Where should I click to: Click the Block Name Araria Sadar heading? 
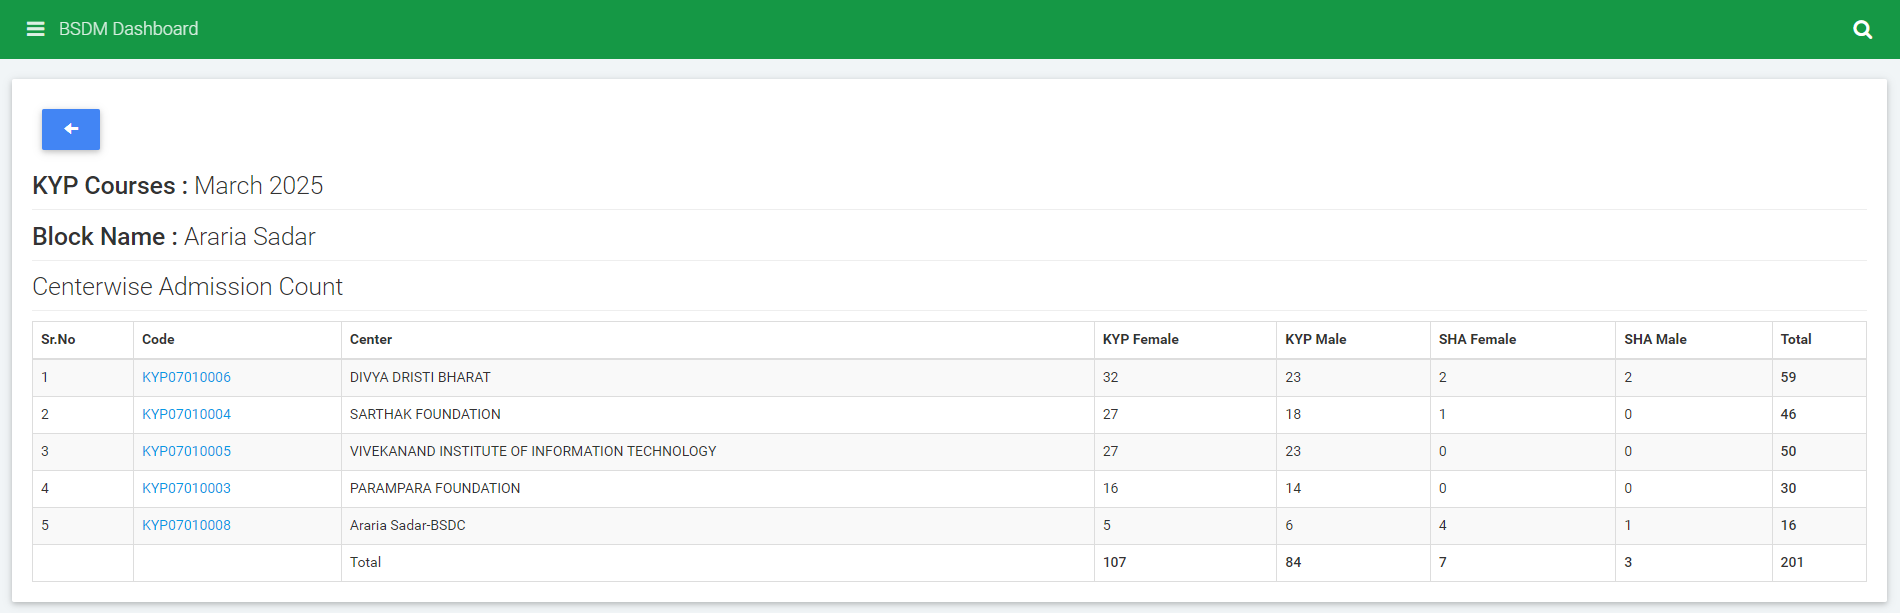click(x=174, y=237)
